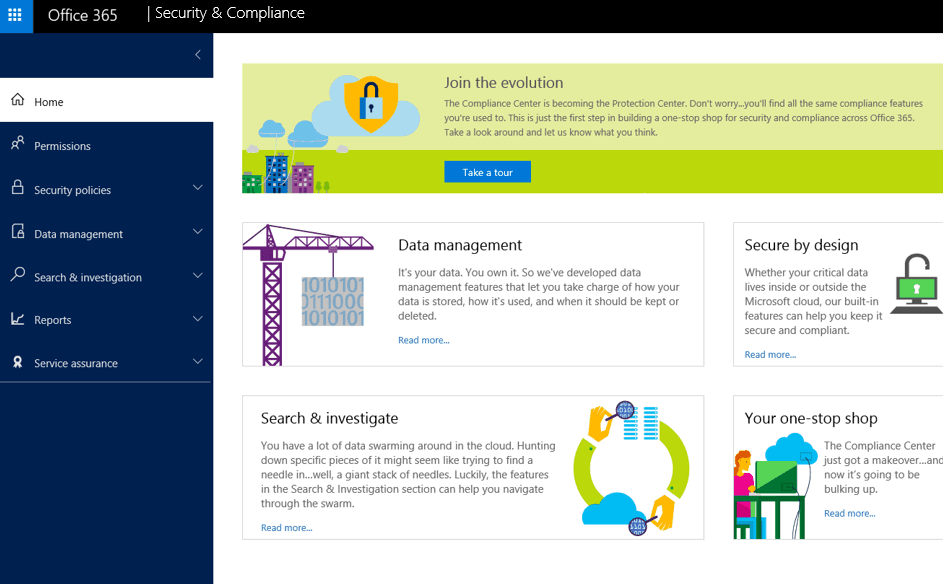The width and height of the screenshot is (943, 584).
Task: Click the Permissions people icon
Action: [17, 144]
